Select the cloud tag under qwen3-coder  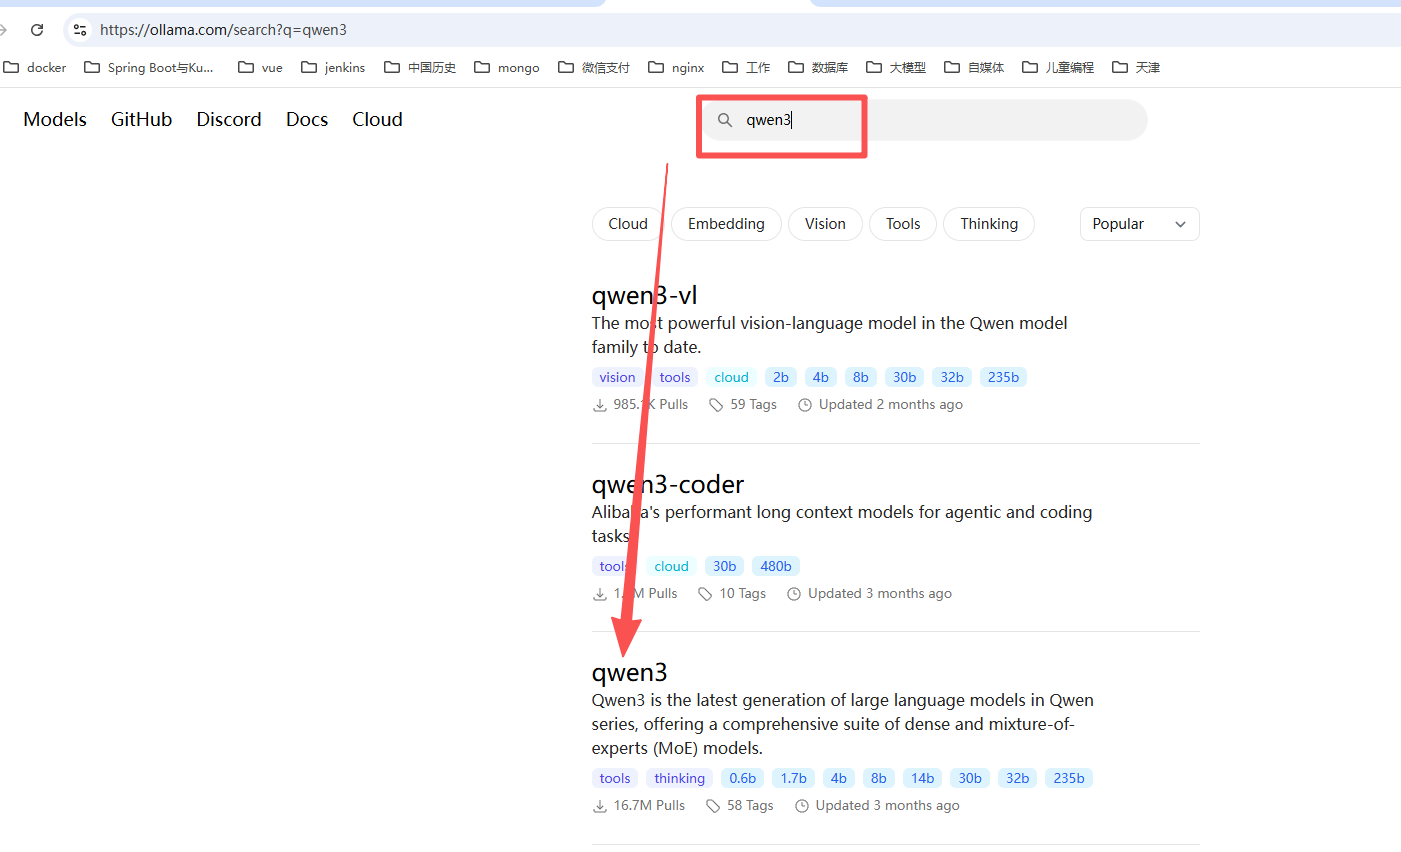[672, 566]
